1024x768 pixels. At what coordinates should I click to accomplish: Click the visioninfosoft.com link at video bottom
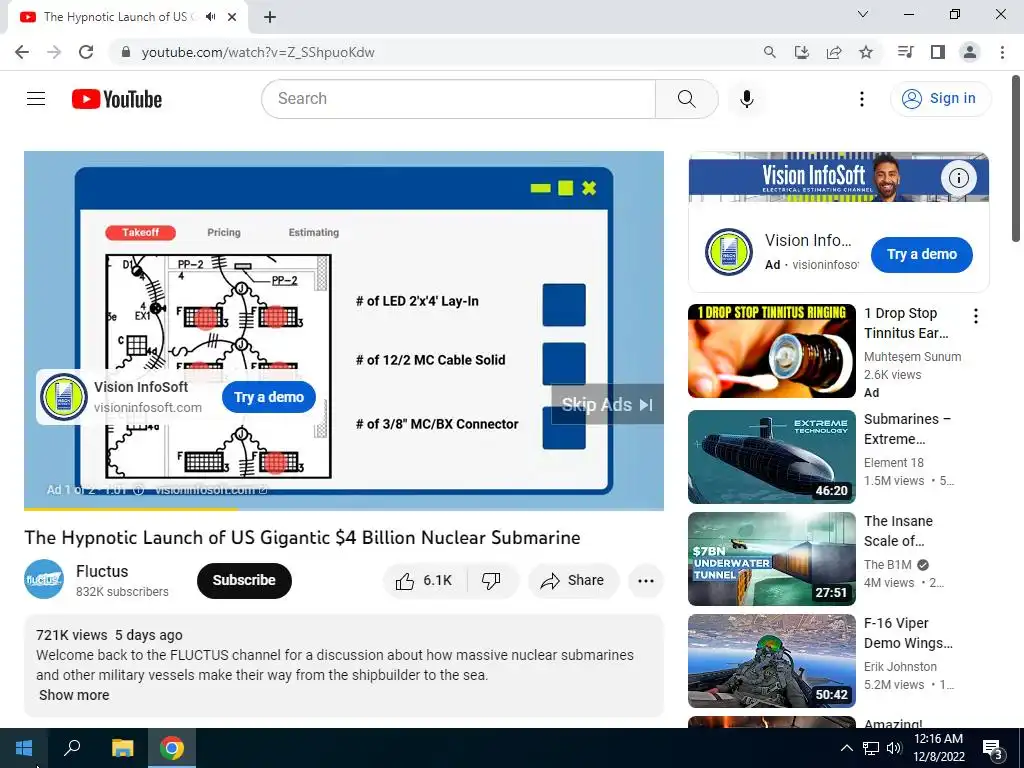(x=210, y=490)
